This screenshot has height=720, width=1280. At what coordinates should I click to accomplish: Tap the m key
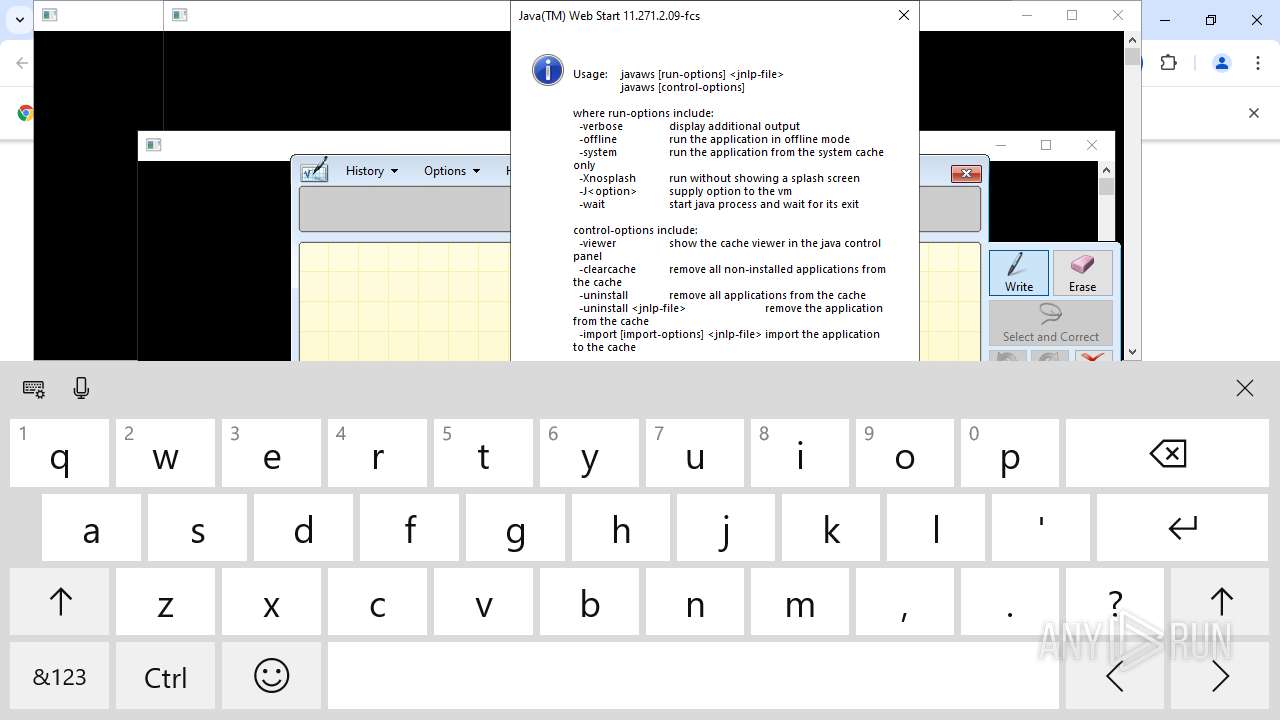[x=800, y=602]
